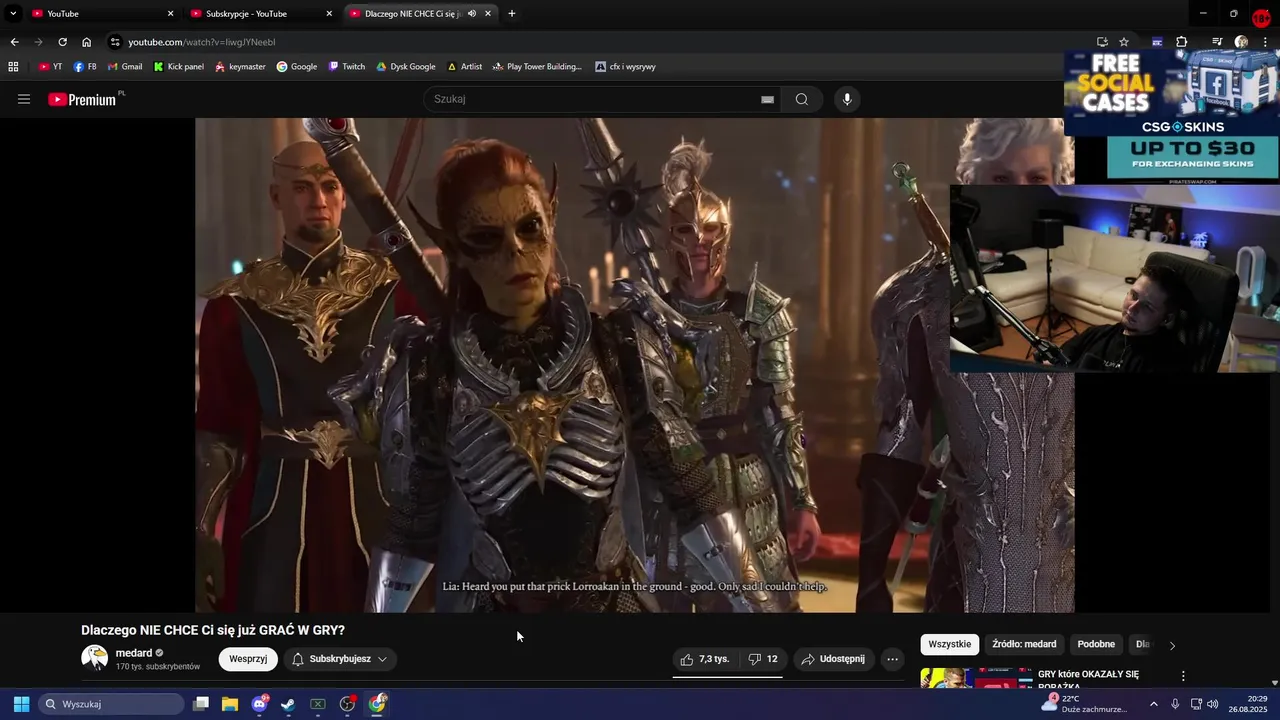Open Task View on taskbar
This screenshot has height=720, width=1280.
click(201, 704)
